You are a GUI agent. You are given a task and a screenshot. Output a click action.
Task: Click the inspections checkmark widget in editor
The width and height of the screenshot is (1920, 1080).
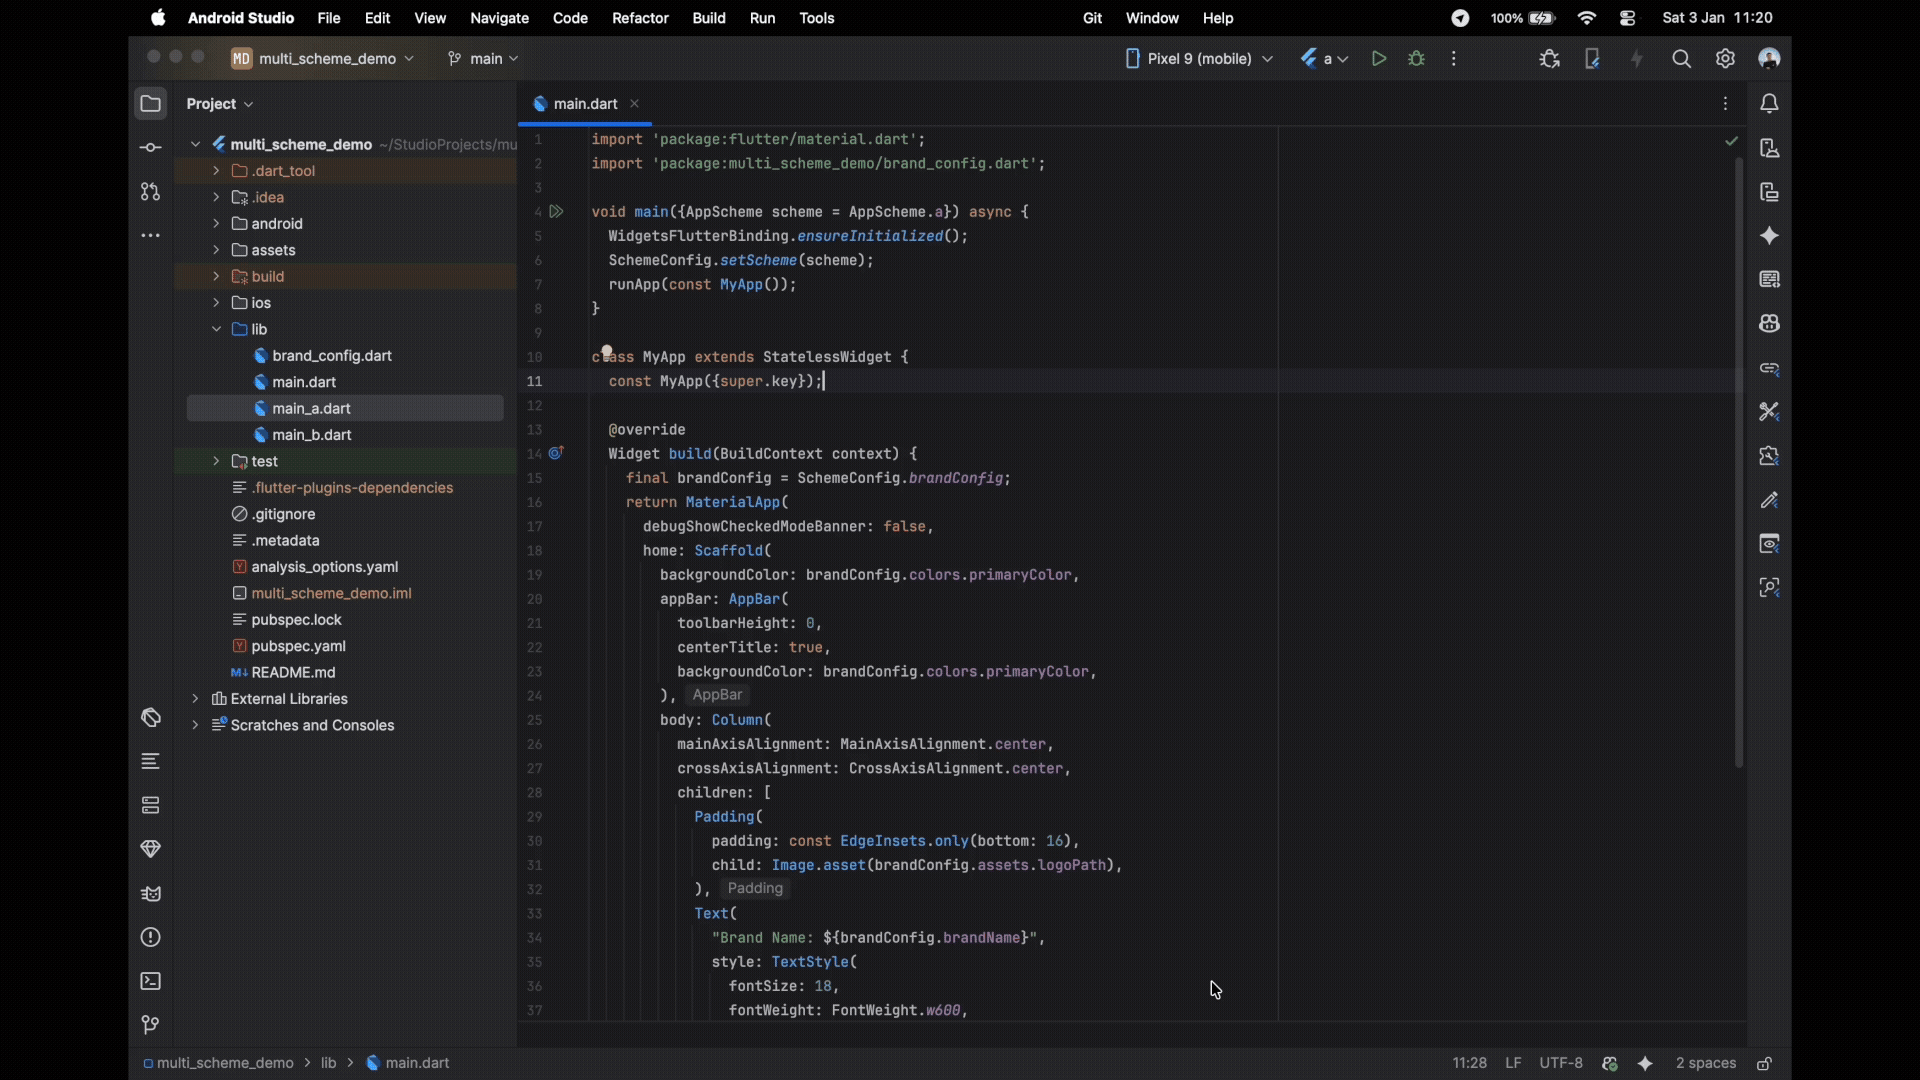tap(1731, 141)
